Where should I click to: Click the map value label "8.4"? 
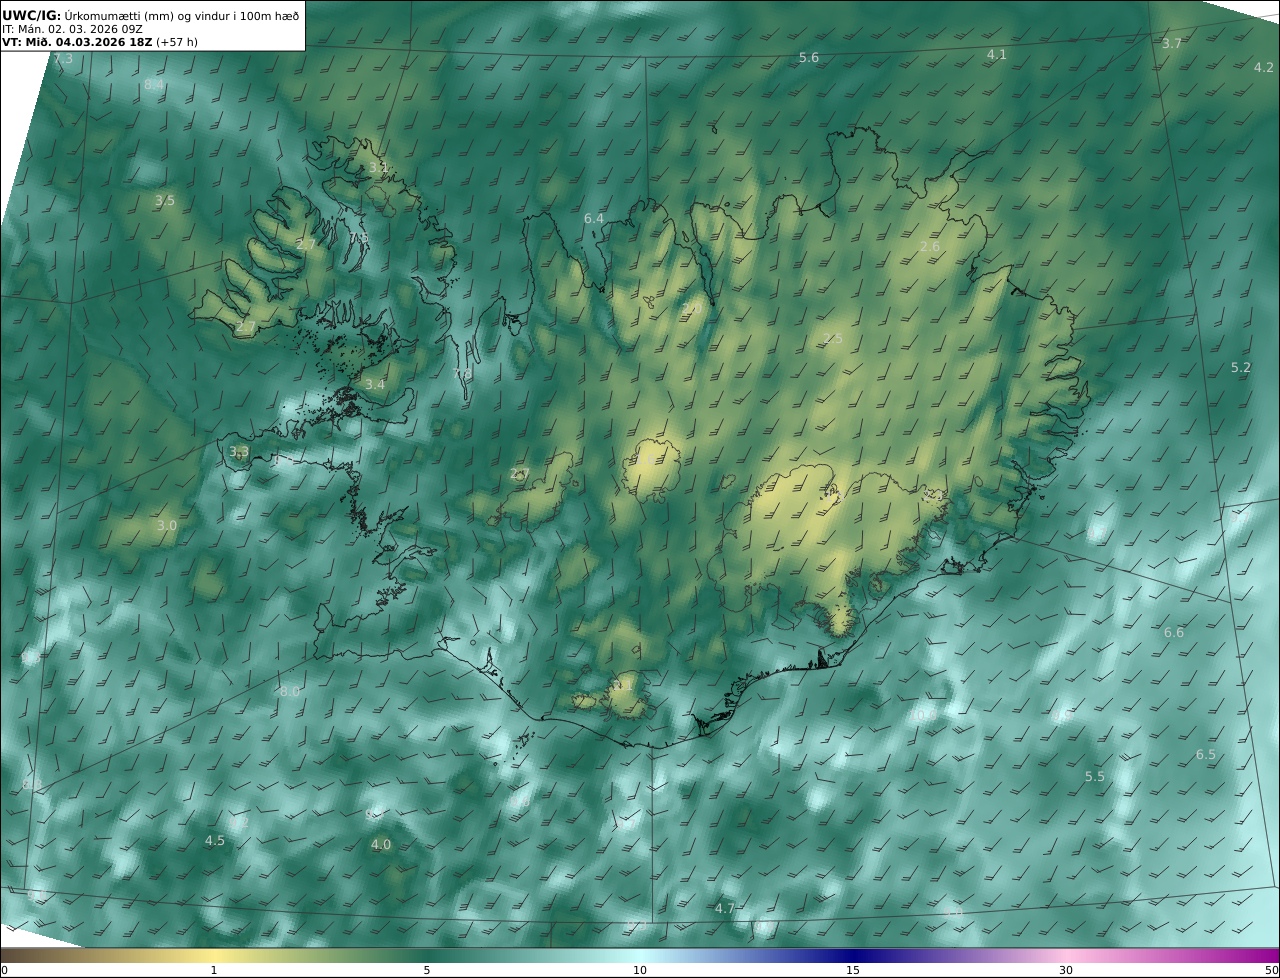[x=154, y=85]
